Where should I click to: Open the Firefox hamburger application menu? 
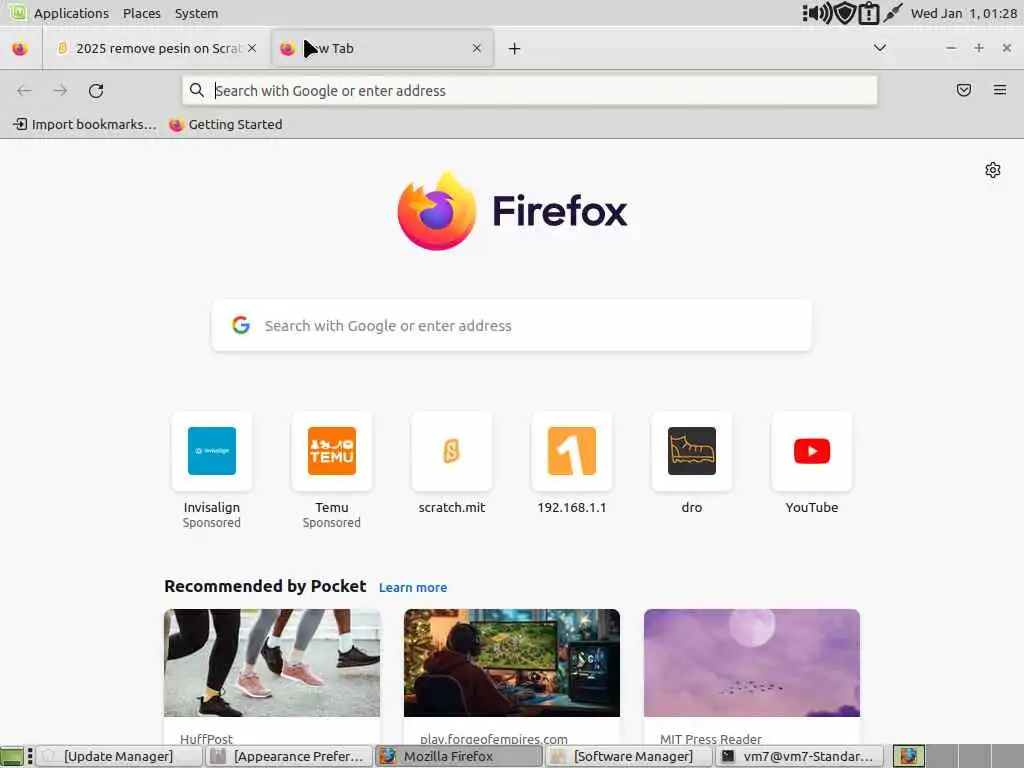(1000, 90)
